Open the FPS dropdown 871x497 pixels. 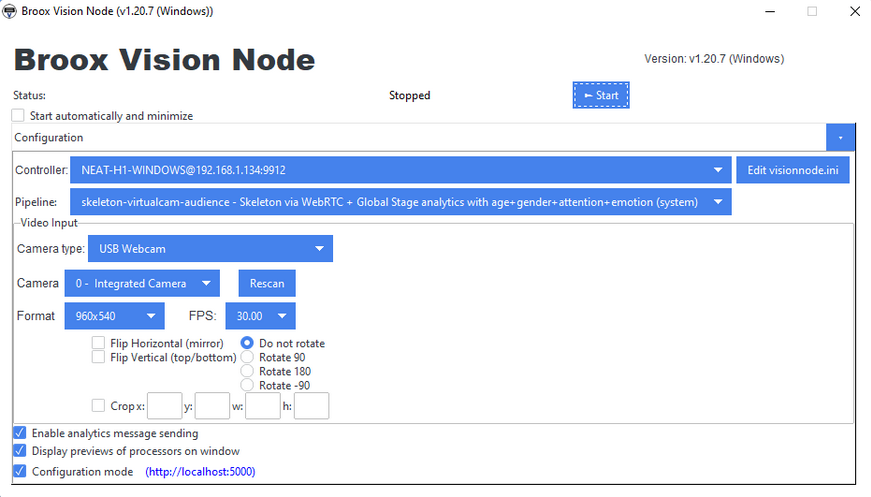click(260, 316)
